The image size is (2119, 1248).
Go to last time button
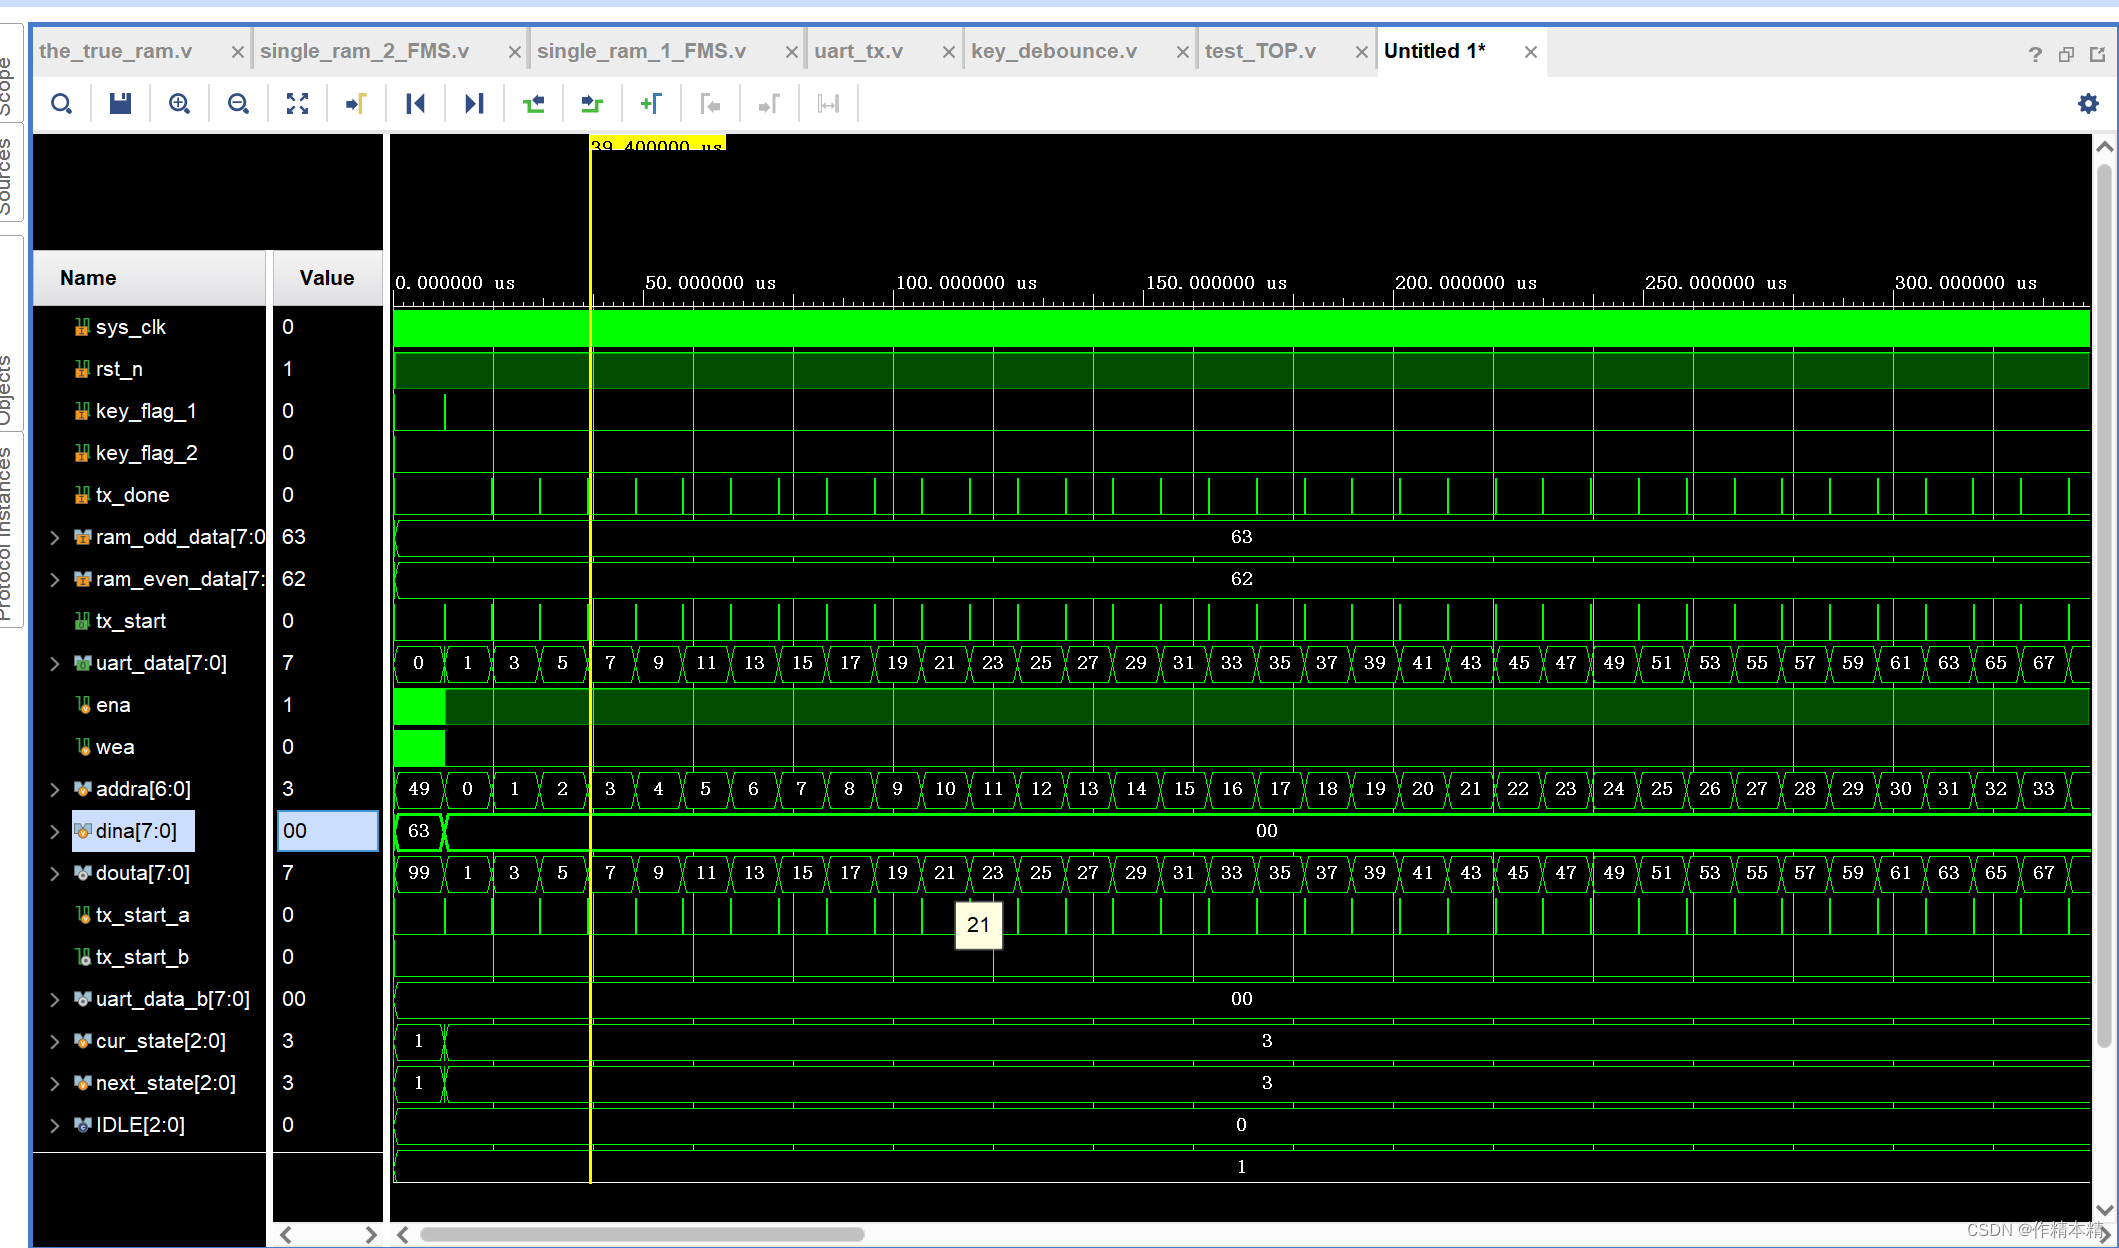[x=474, y=104]
